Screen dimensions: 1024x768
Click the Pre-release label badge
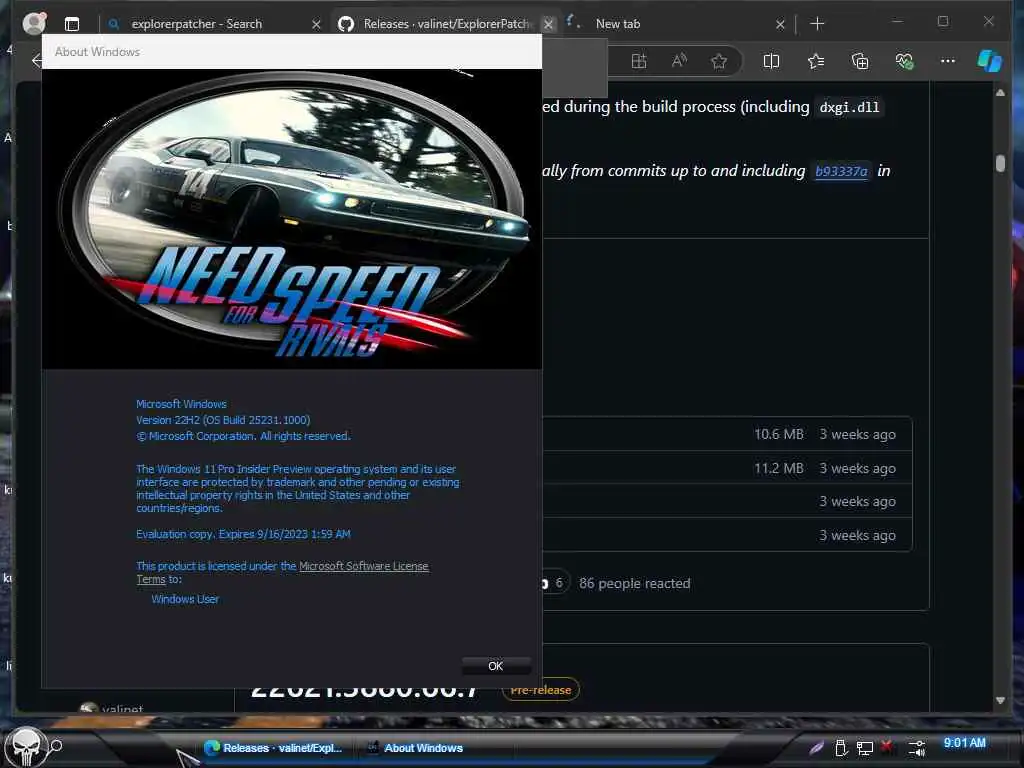tap(540, 690)
